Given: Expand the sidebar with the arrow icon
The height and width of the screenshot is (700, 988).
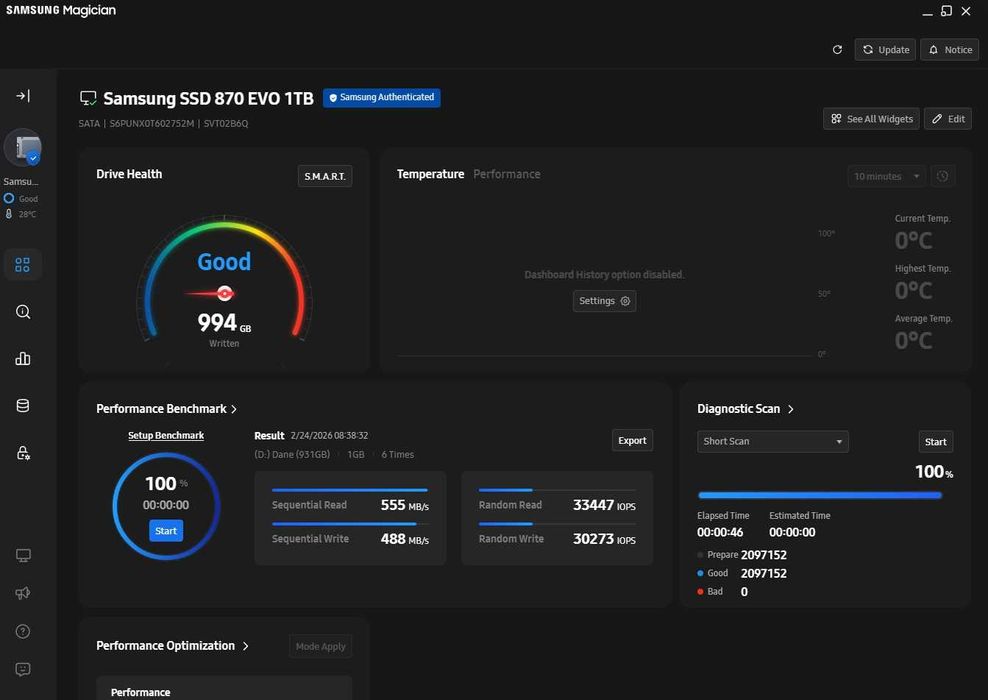Looking at the screenshot, I should pos(23,96).
